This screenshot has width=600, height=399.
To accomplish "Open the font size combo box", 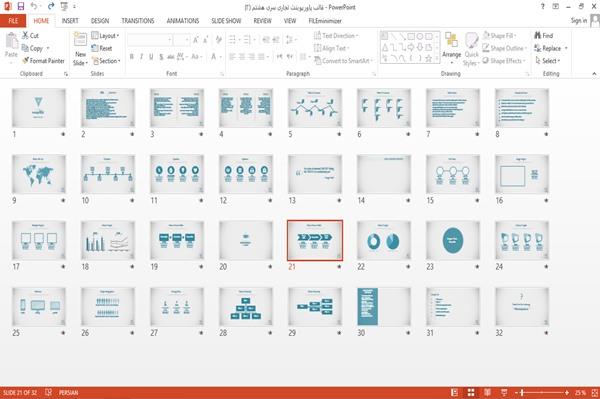I will 181,39.
